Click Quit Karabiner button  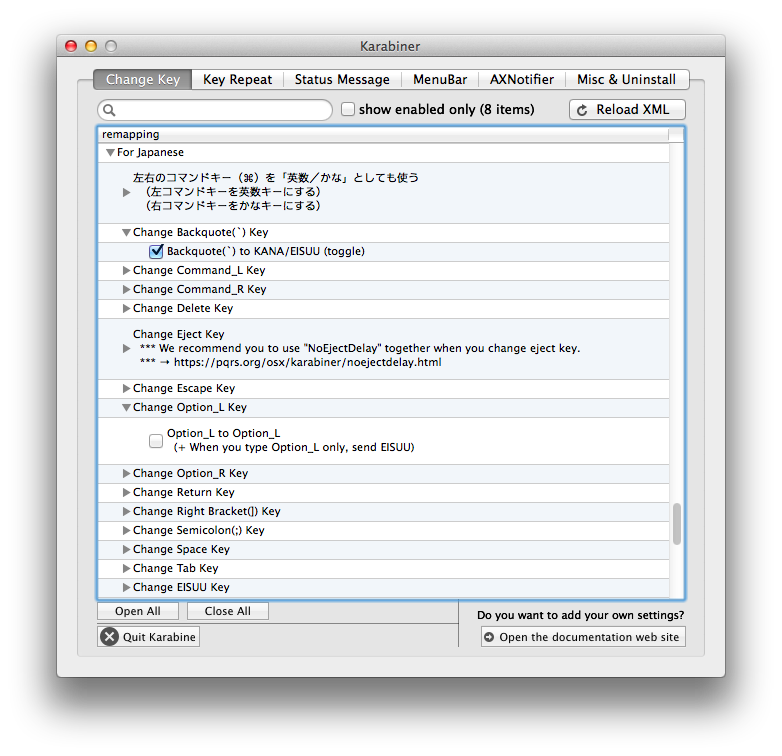[149, 637]
